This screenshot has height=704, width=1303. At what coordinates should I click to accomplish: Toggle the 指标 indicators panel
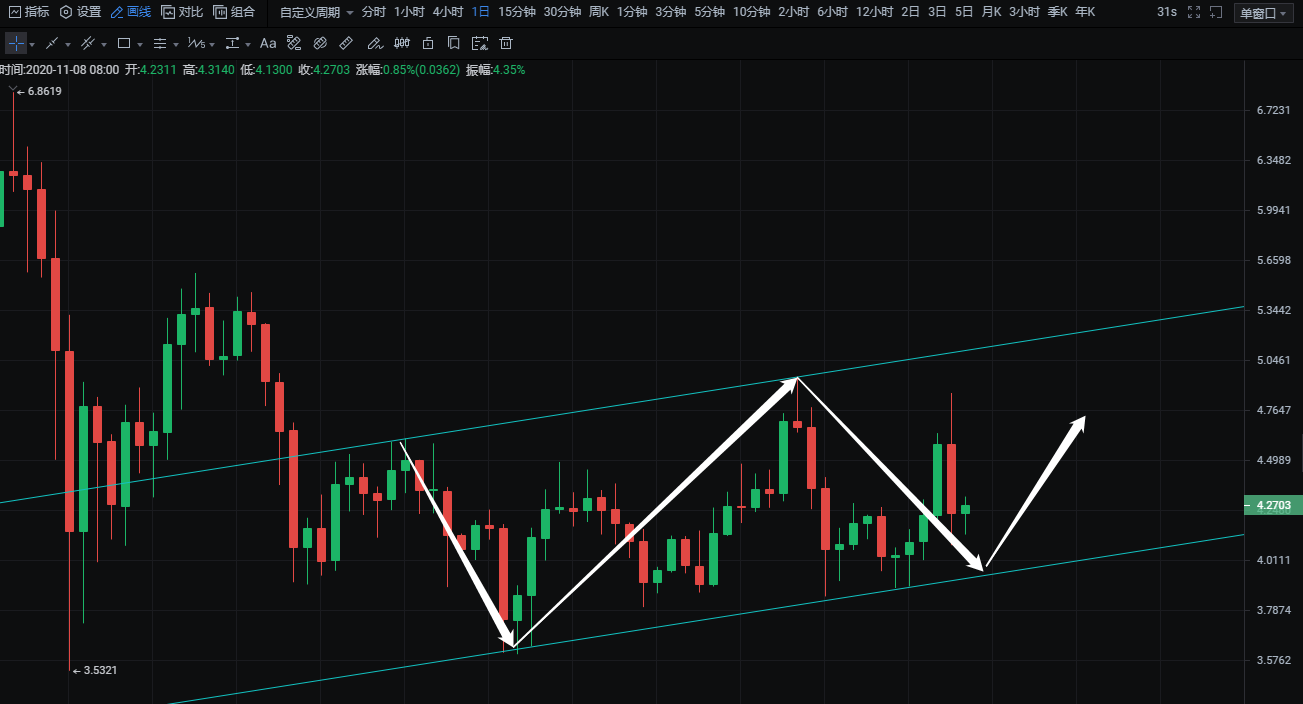[29, 12]
